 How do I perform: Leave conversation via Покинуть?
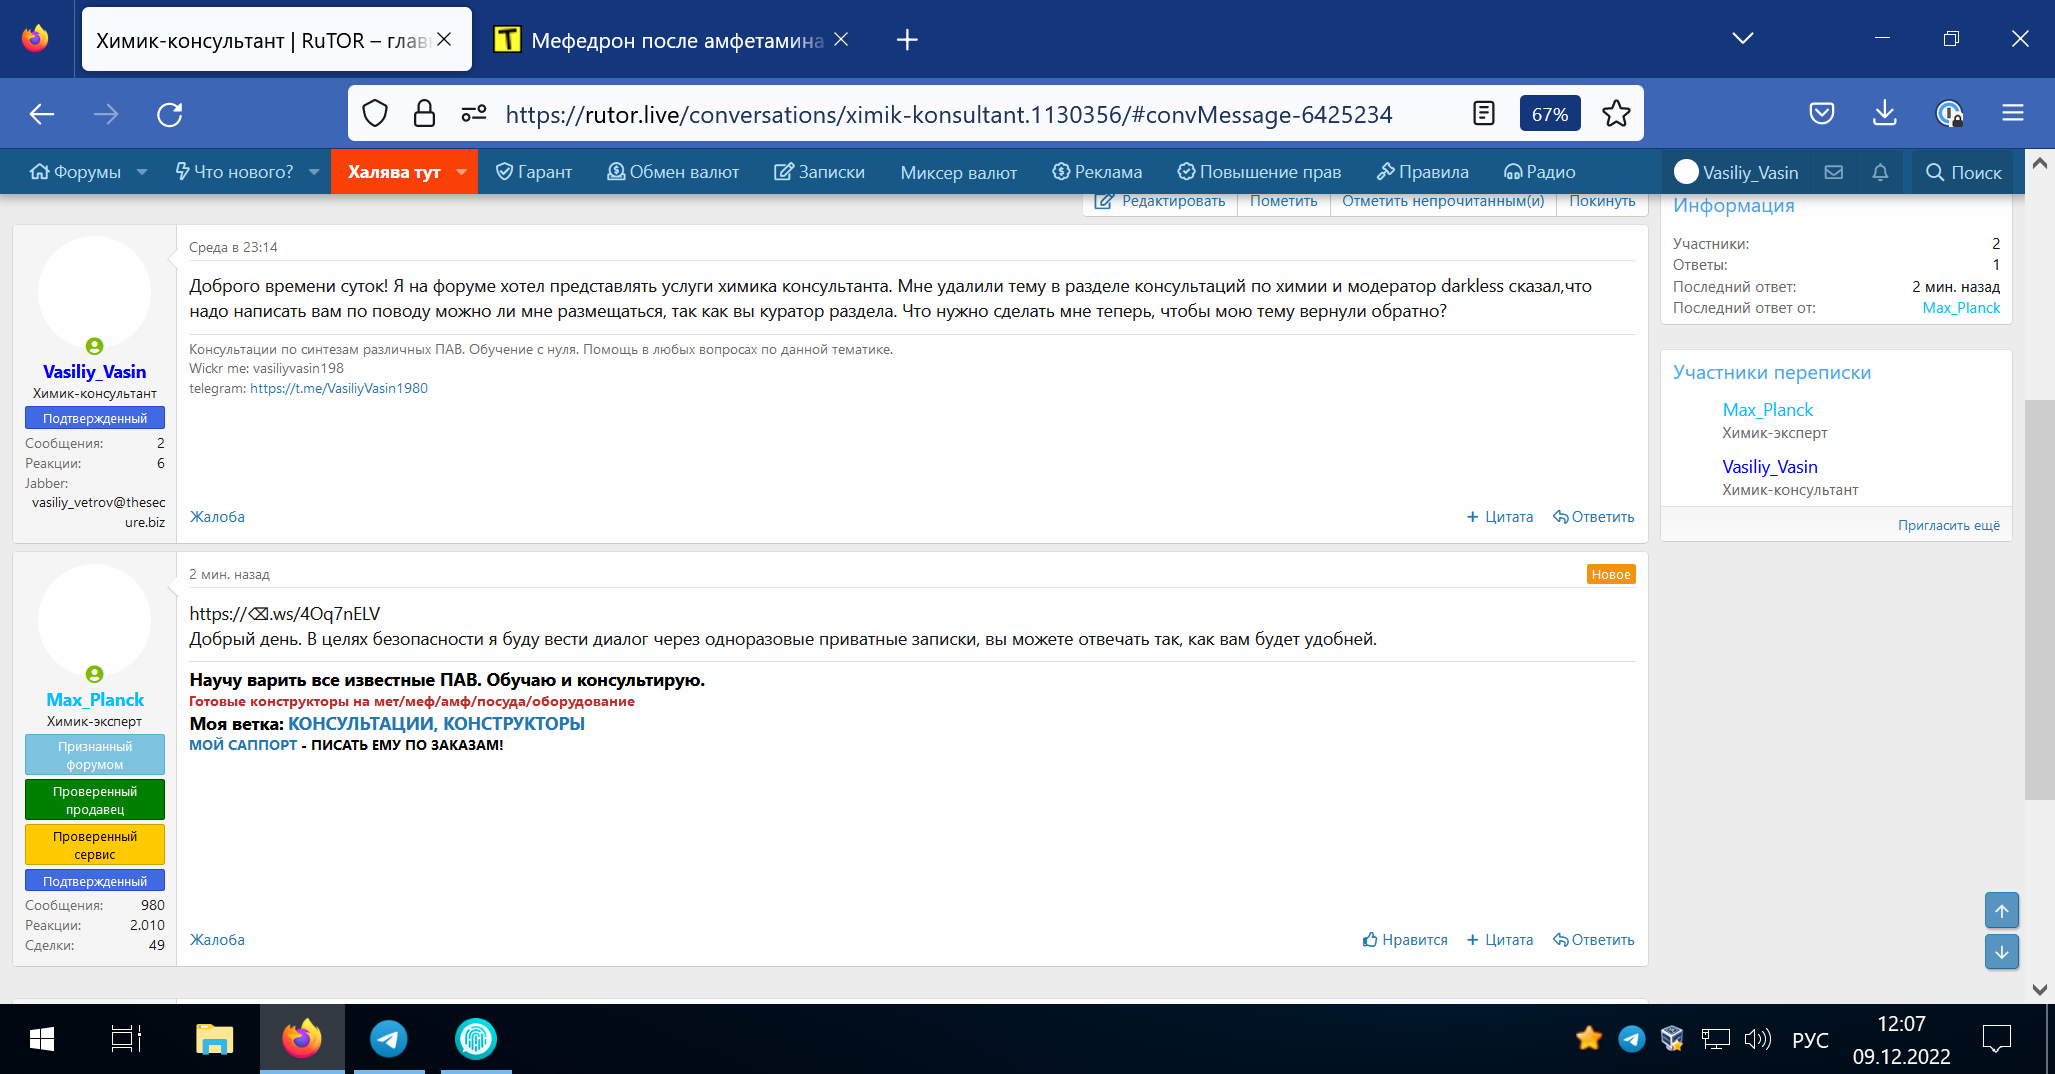[x=1602, y=201]
